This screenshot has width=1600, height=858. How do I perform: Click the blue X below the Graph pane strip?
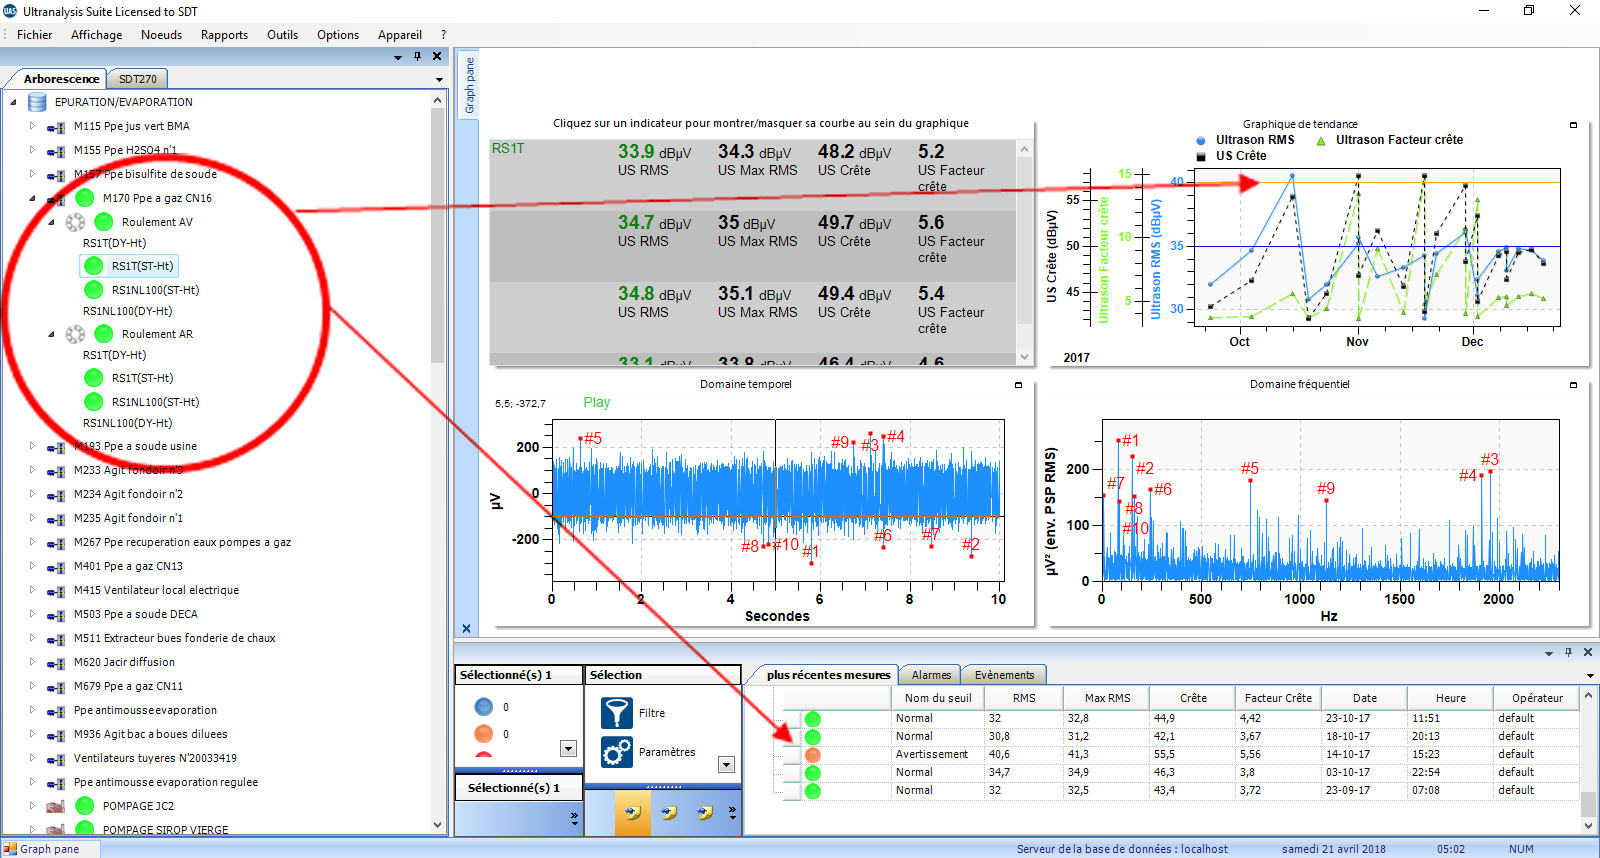(466, 628)
